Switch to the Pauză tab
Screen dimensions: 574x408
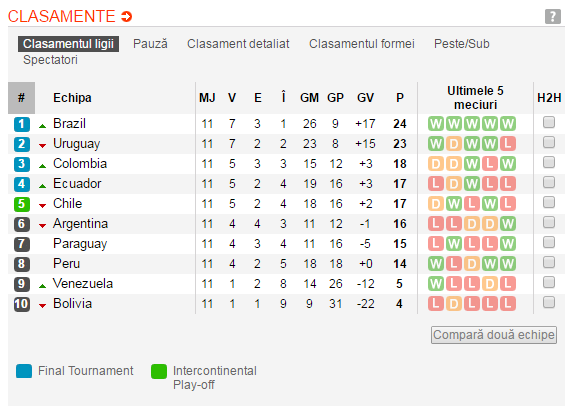(150, 44)
